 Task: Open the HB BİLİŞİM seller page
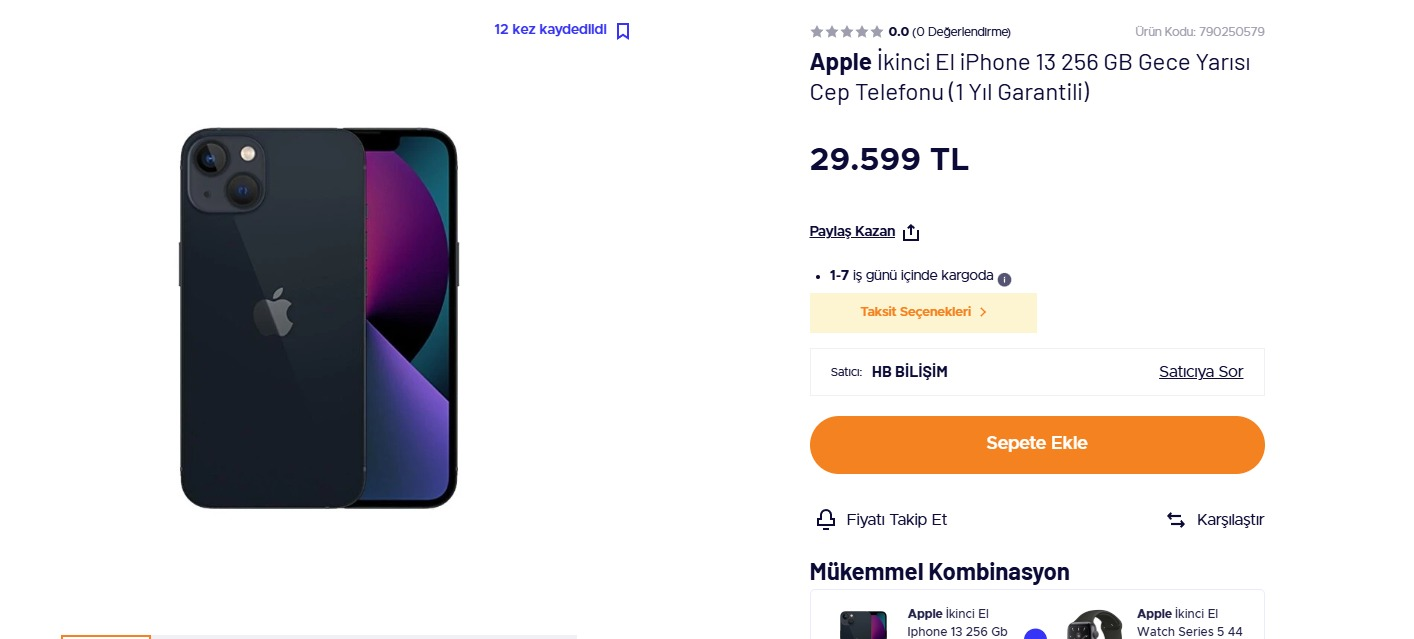[x=909, y=372]
